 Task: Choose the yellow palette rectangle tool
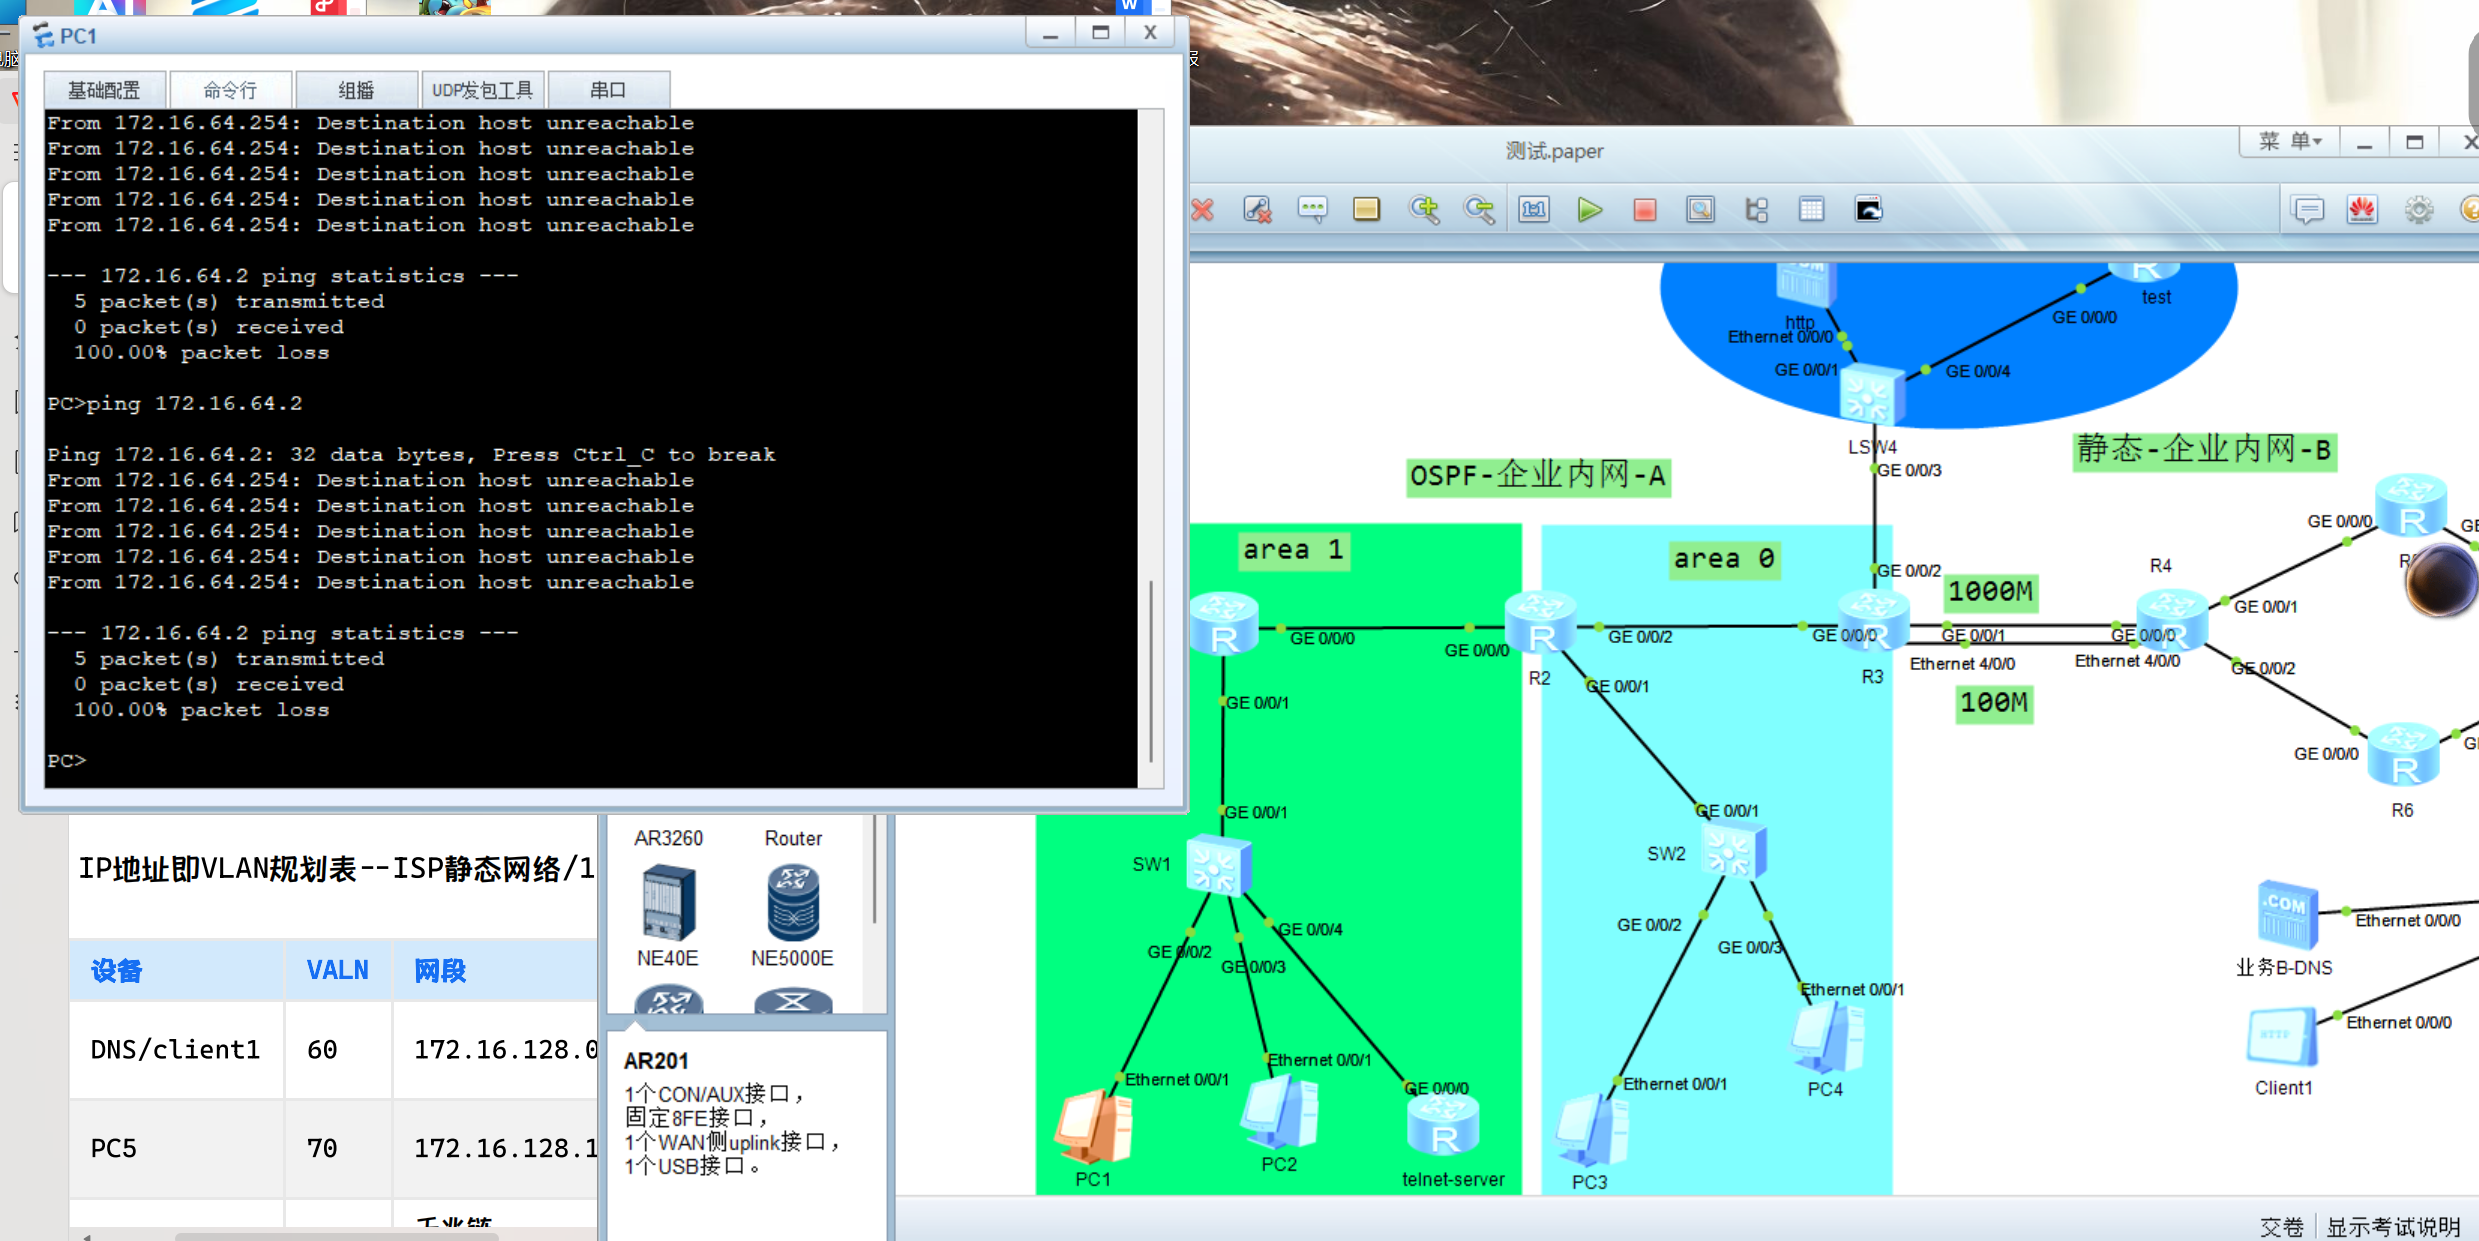point(1366,210)
